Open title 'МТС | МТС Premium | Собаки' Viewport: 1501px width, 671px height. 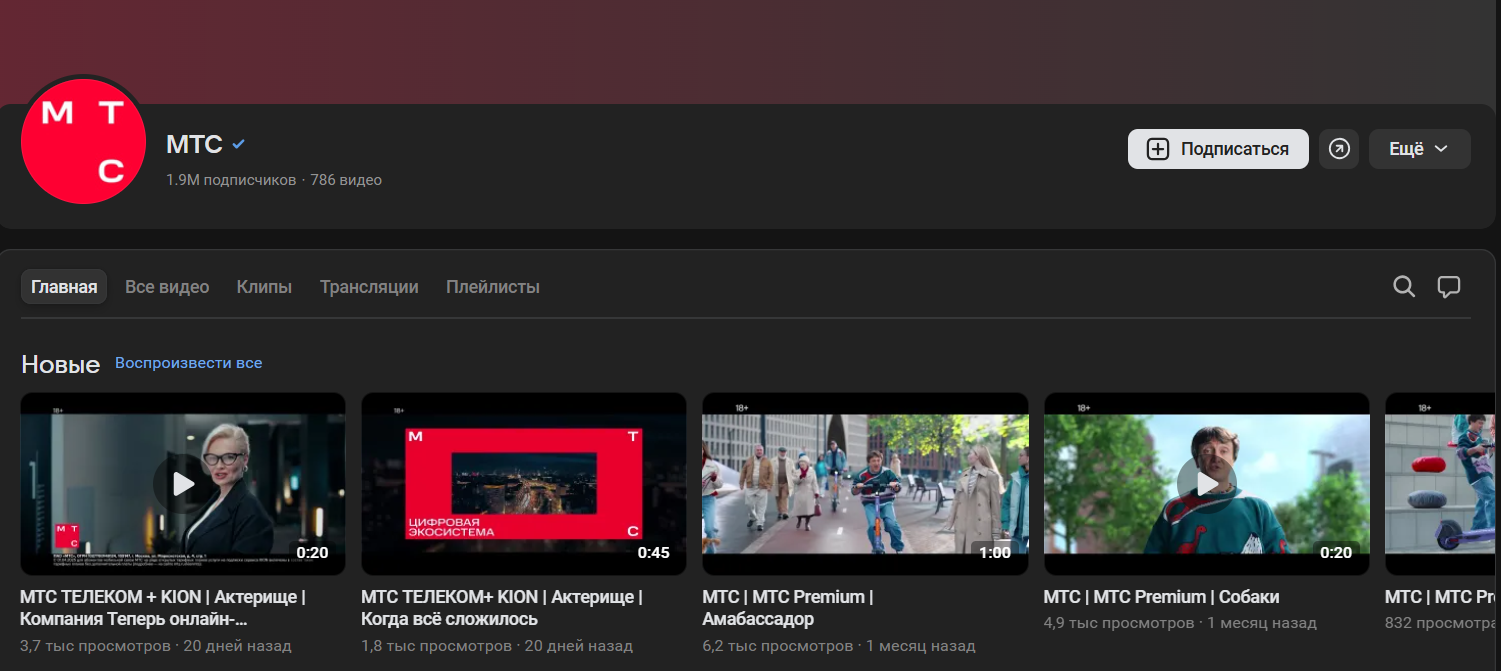coord(1161,597)
